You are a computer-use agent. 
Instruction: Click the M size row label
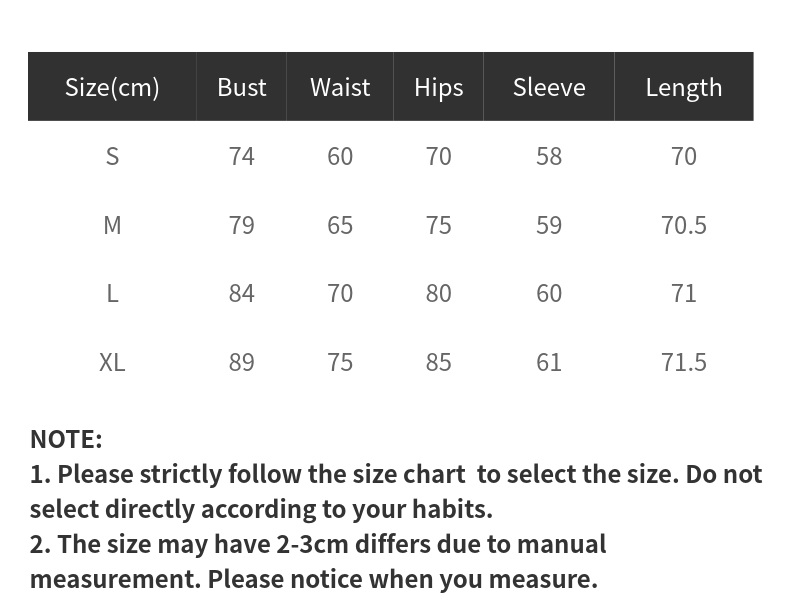112,225
